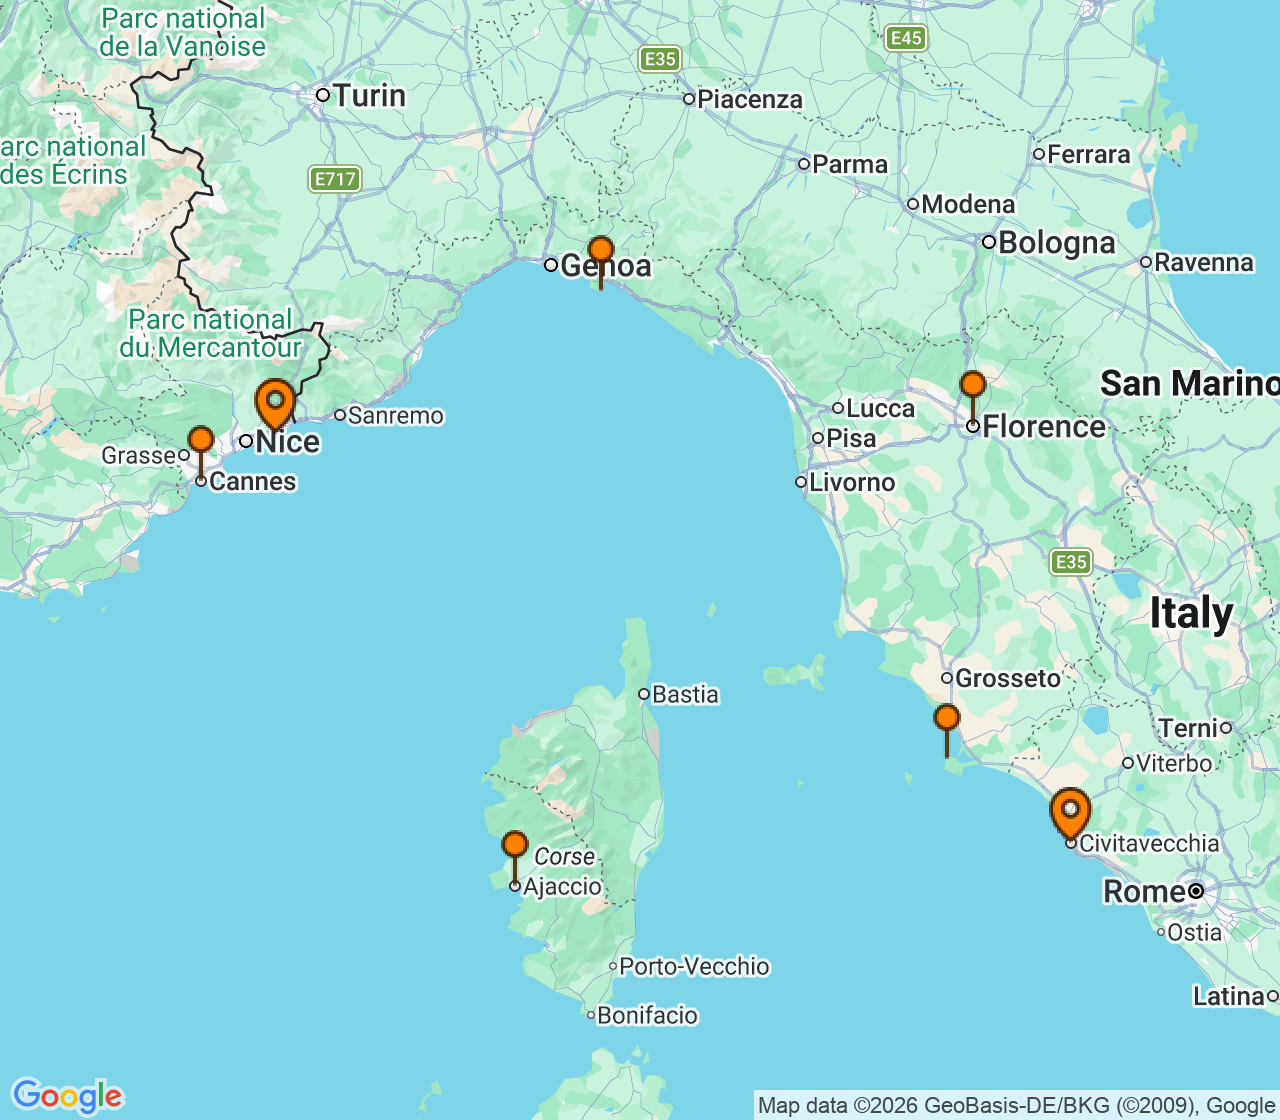Click Parc national de la Vanoise label
The width and height of the screenshot is (1280, 1120).
[x=183, y=32]
